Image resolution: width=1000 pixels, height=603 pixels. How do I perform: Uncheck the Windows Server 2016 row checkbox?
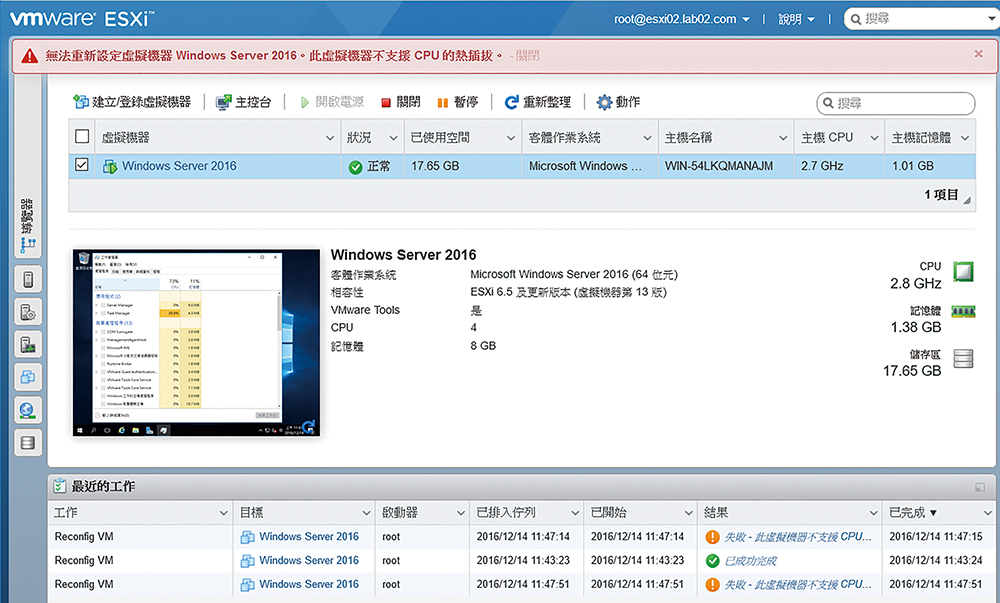tap(82, 165)
